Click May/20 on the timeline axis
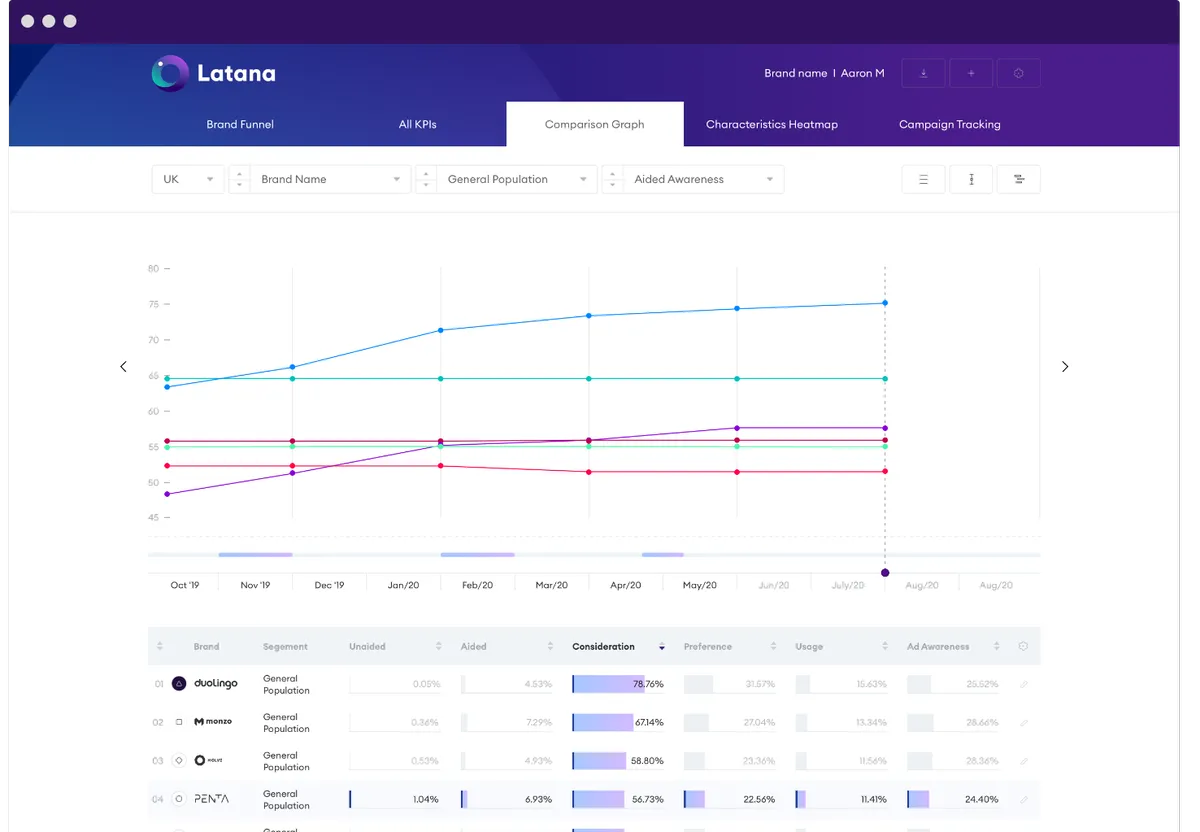Screen dimensions: 1200x832 click(x=700, y=585)
